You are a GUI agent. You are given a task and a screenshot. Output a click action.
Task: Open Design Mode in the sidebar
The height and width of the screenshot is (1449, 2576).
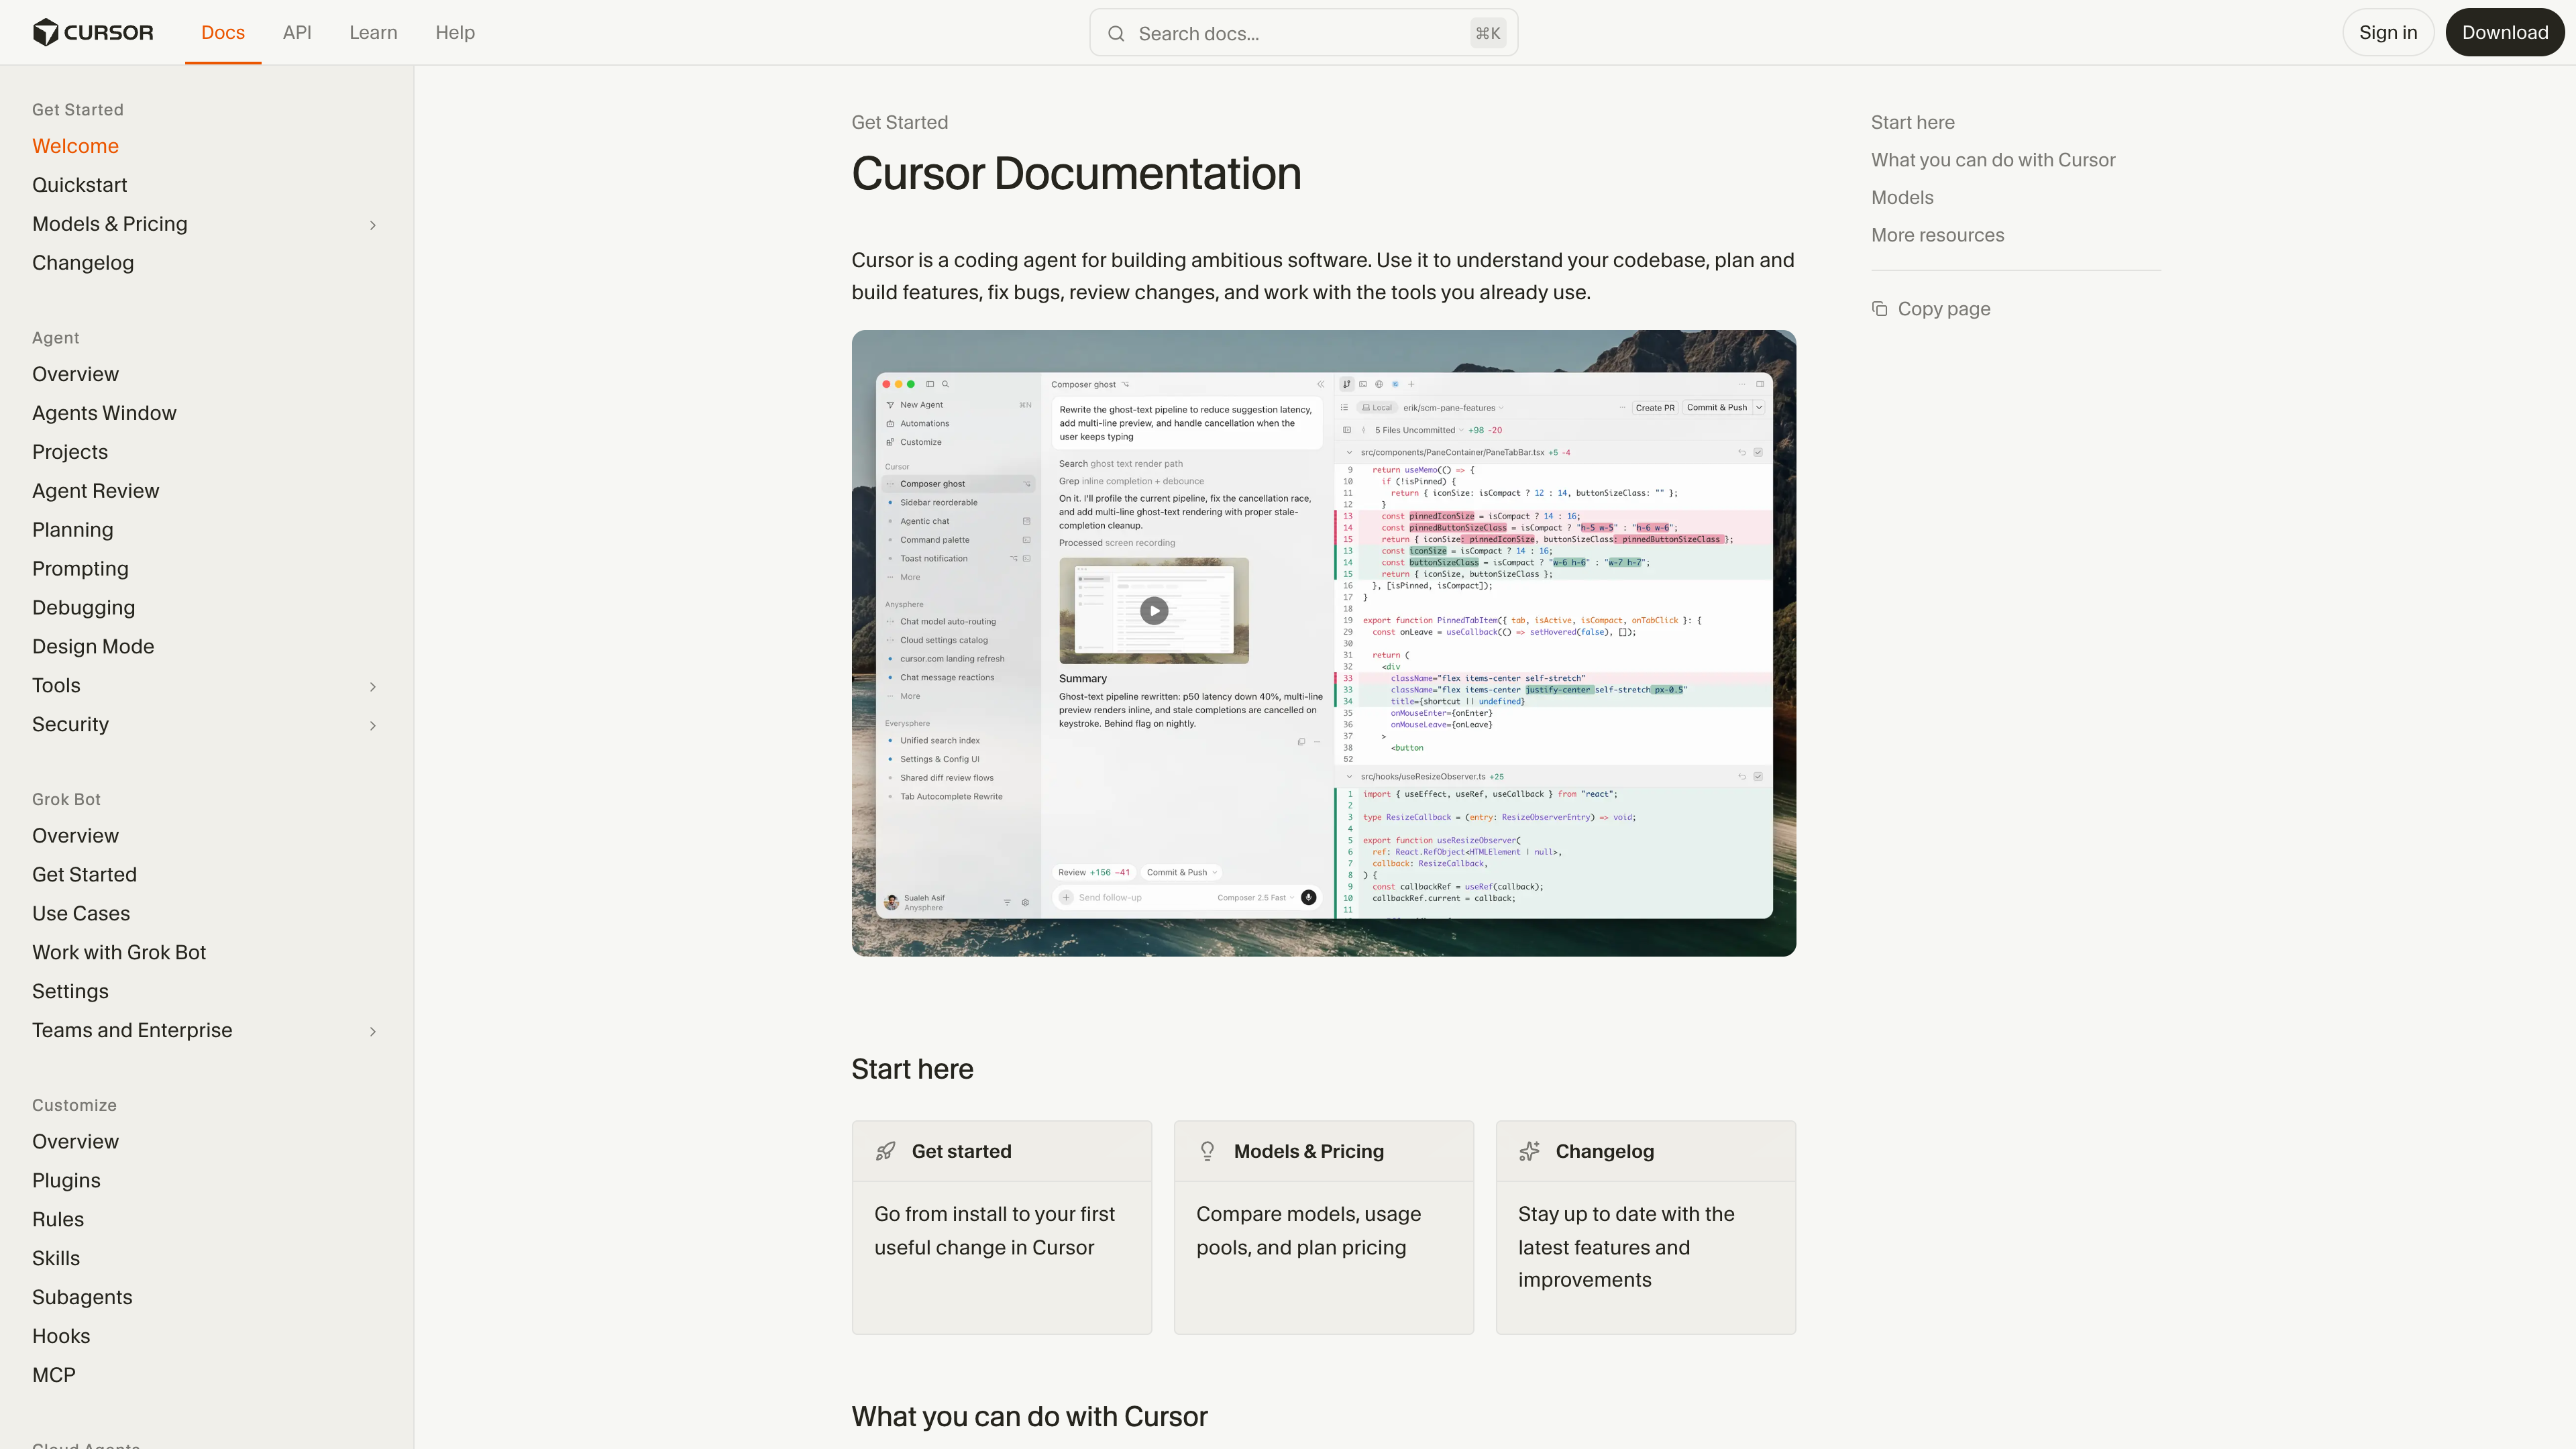pyautogui.click(x=93, y=647)
